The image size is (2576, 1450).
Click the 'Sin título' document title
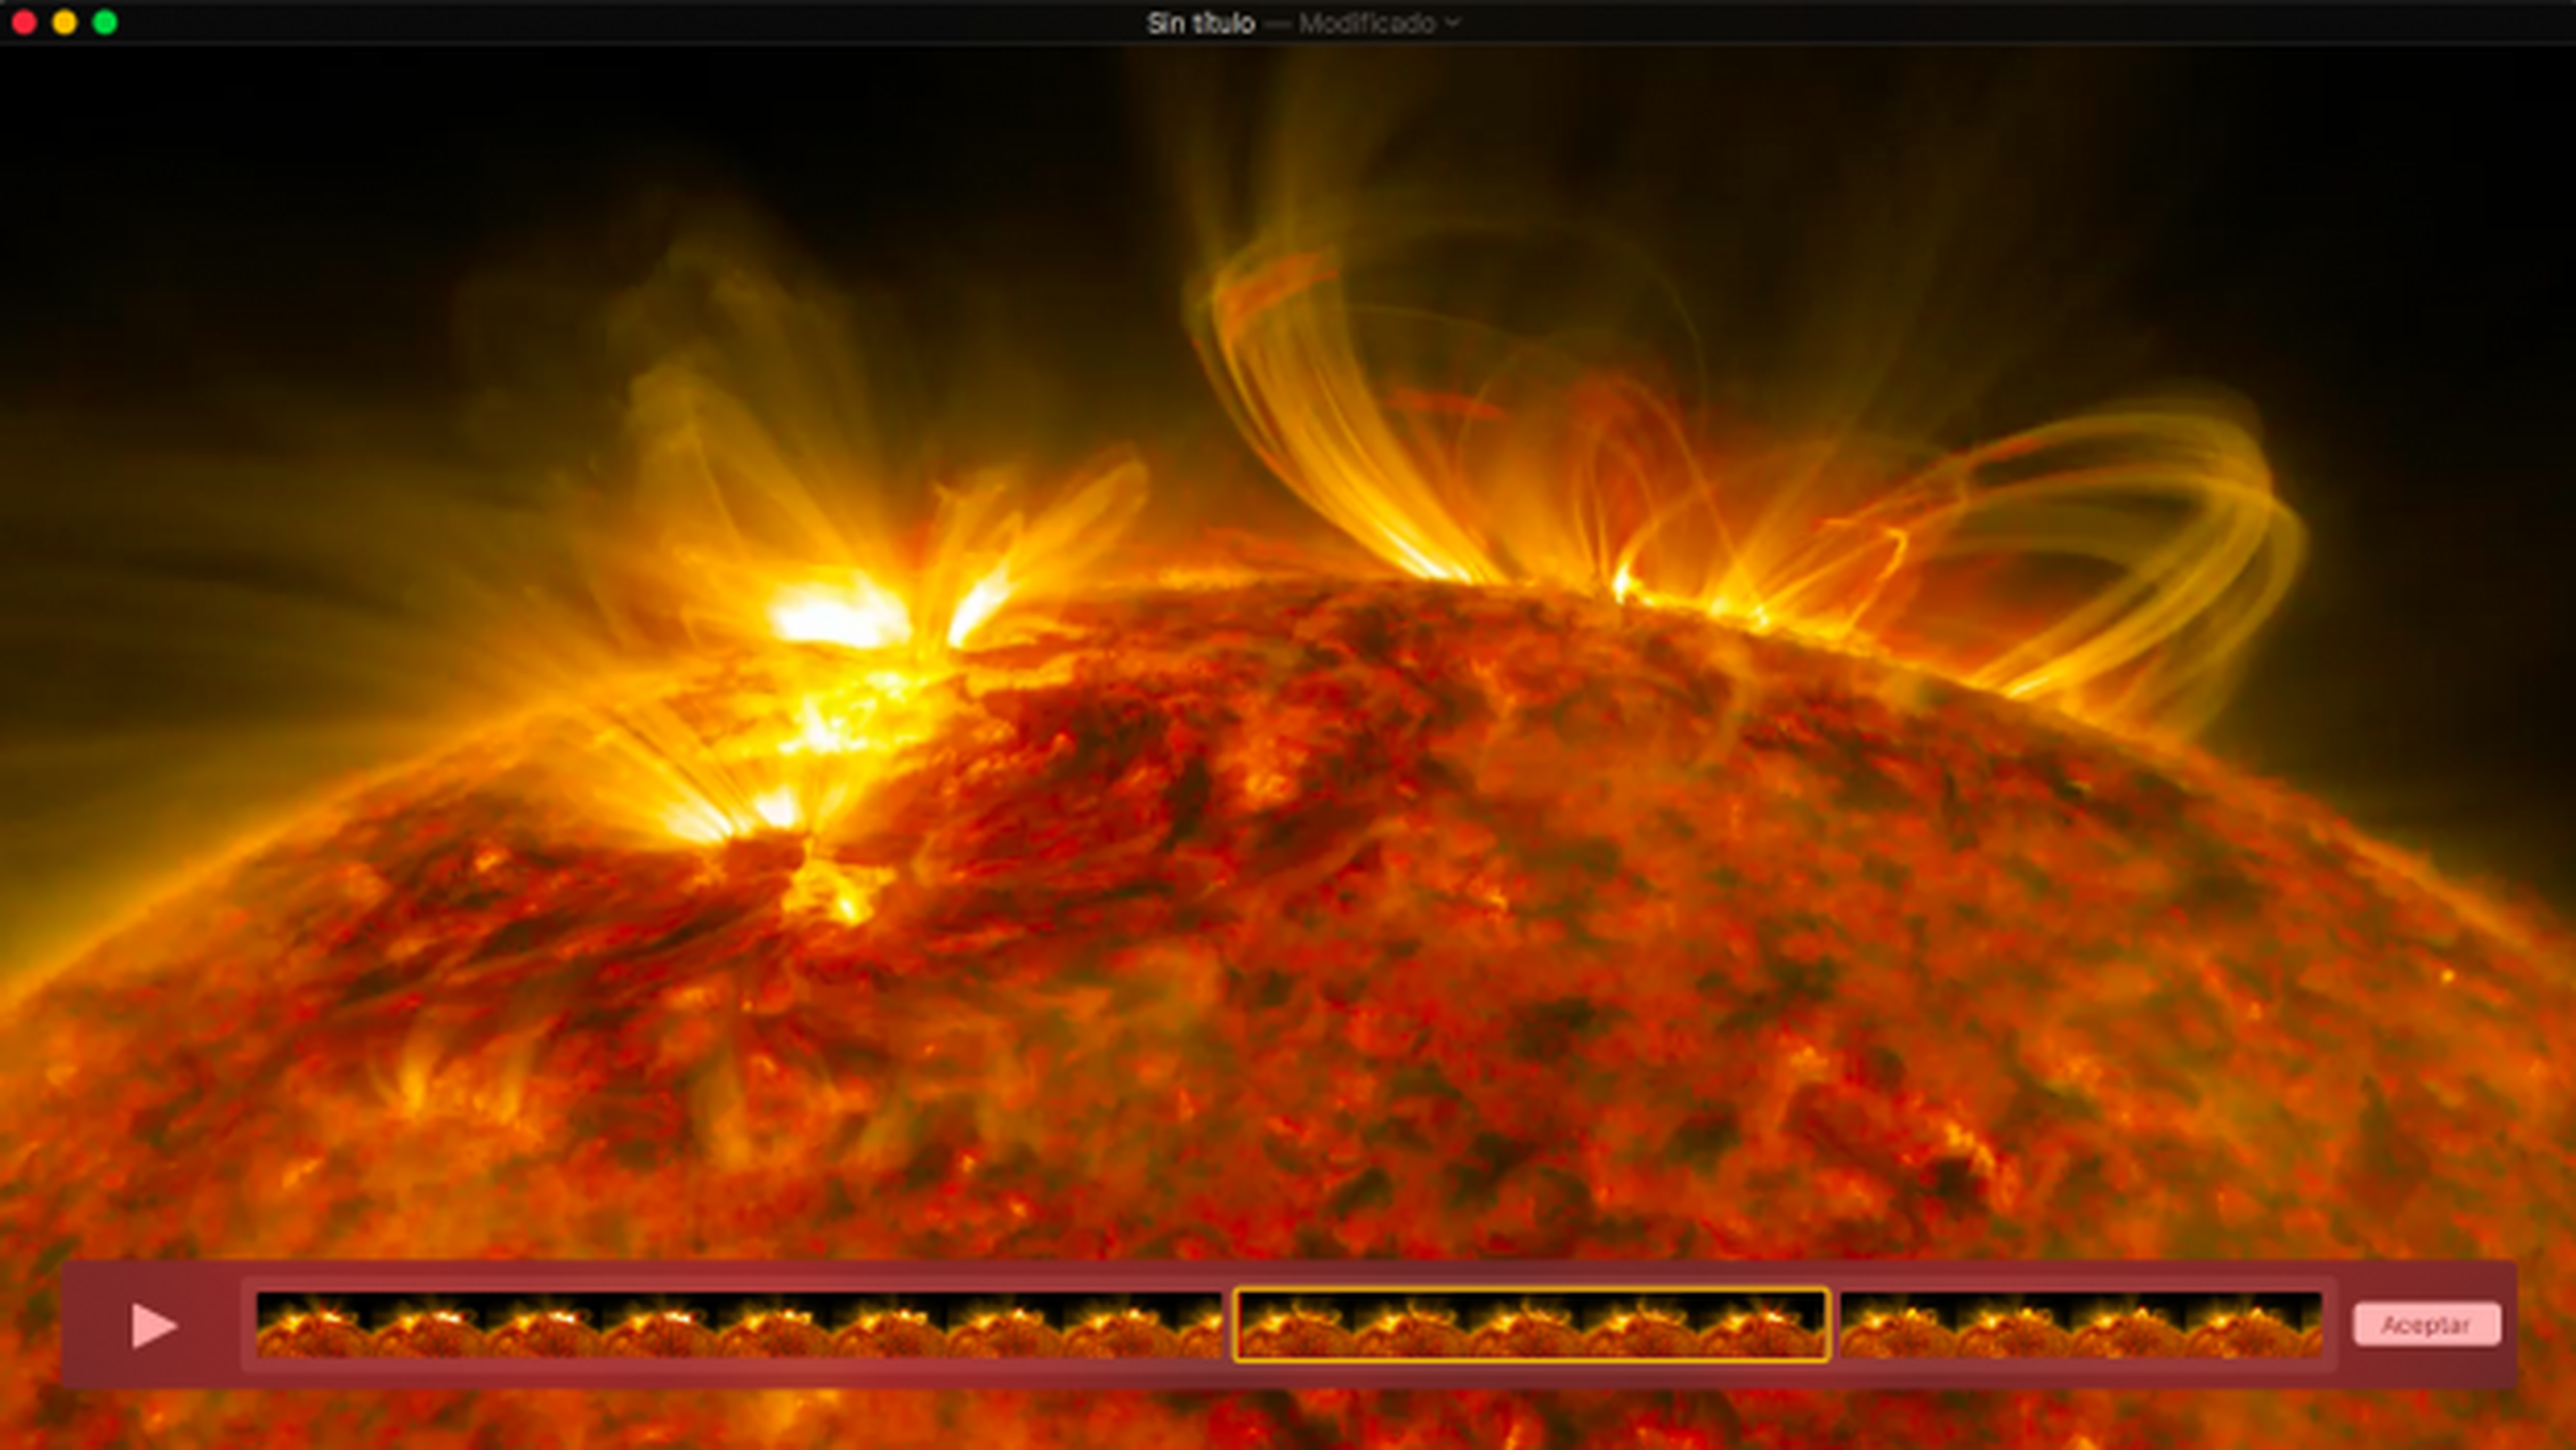[1200, 23]
